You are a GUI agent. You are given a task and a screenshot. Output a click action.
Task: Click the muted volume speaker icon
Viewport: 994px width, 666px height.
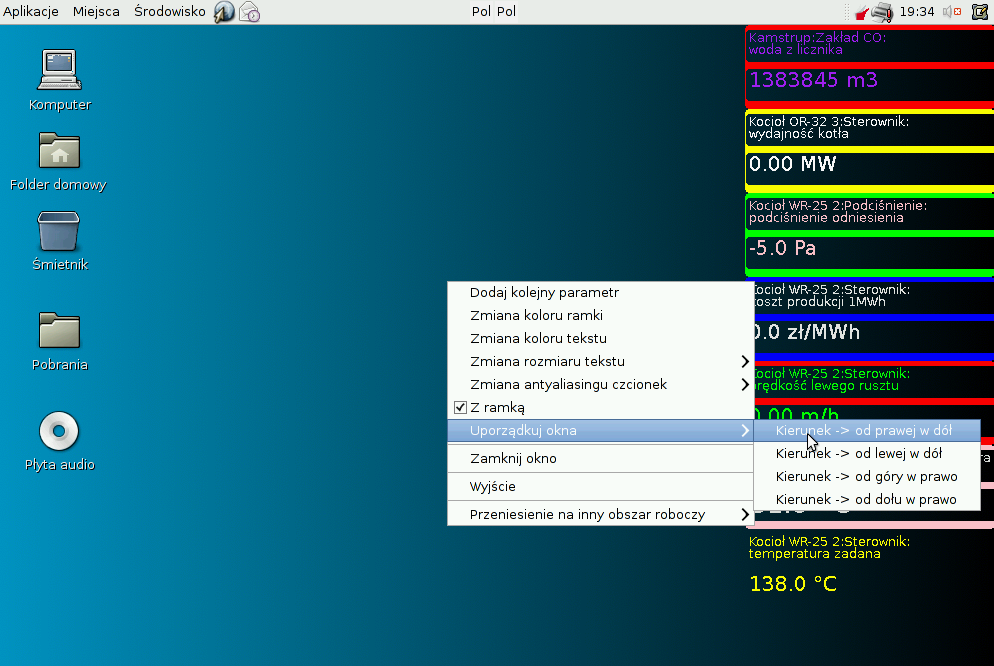coord(952,11)
